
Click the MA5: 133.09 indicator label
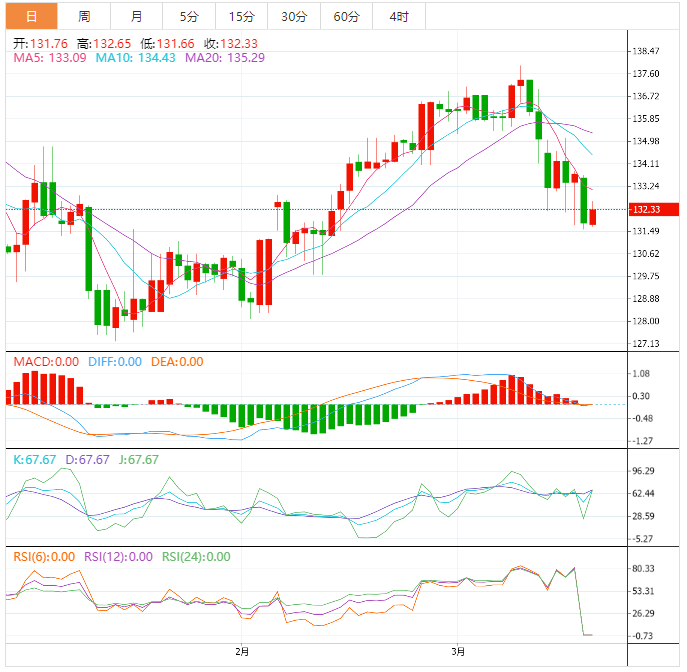pos(50,58)
